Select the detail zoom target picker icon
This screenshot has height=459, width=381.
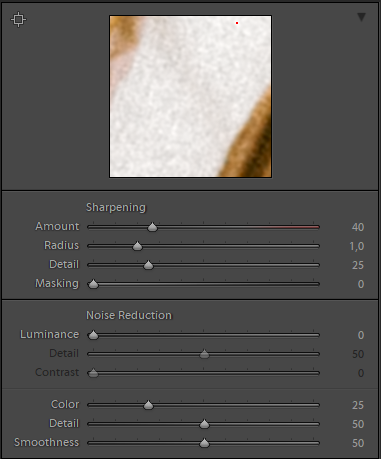[18, 19]
